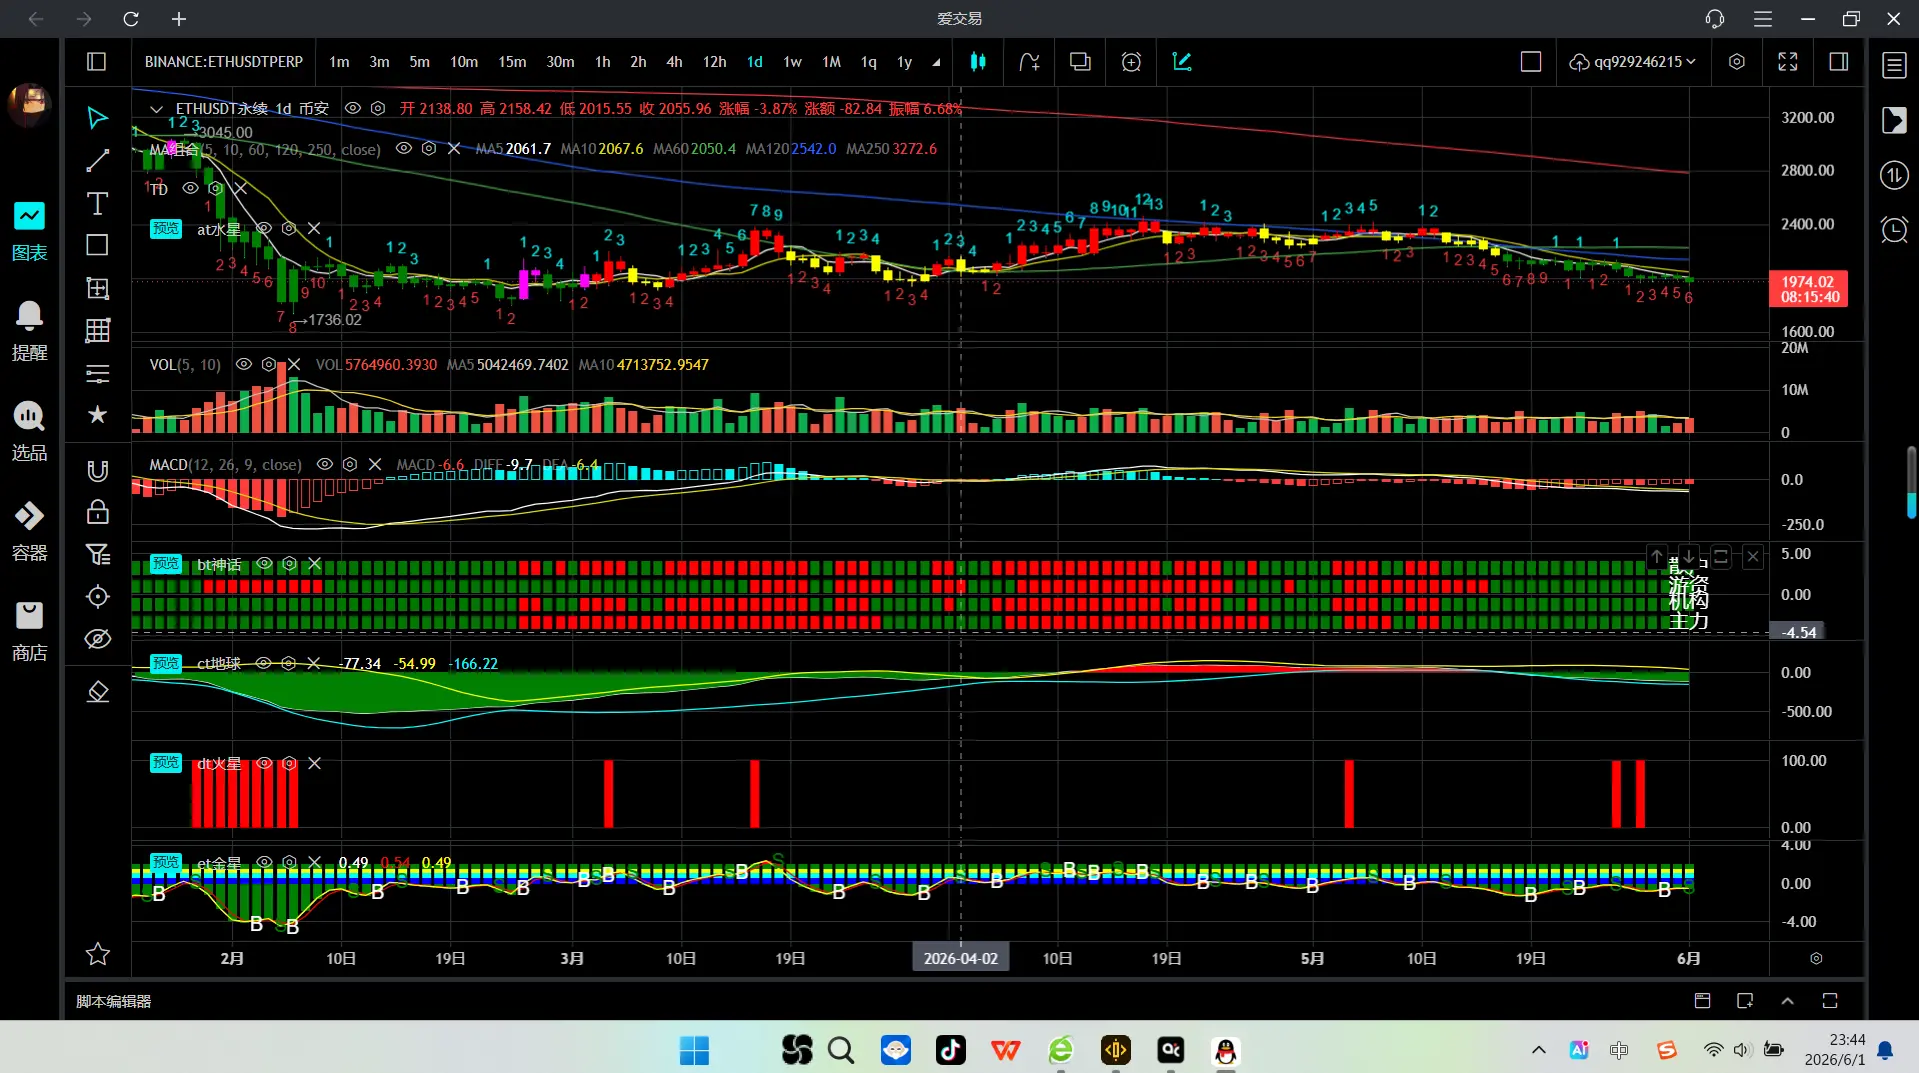Choose the rectangle shape tool
Screen dimensions: 1919x1073
click(x=97, y=245)
